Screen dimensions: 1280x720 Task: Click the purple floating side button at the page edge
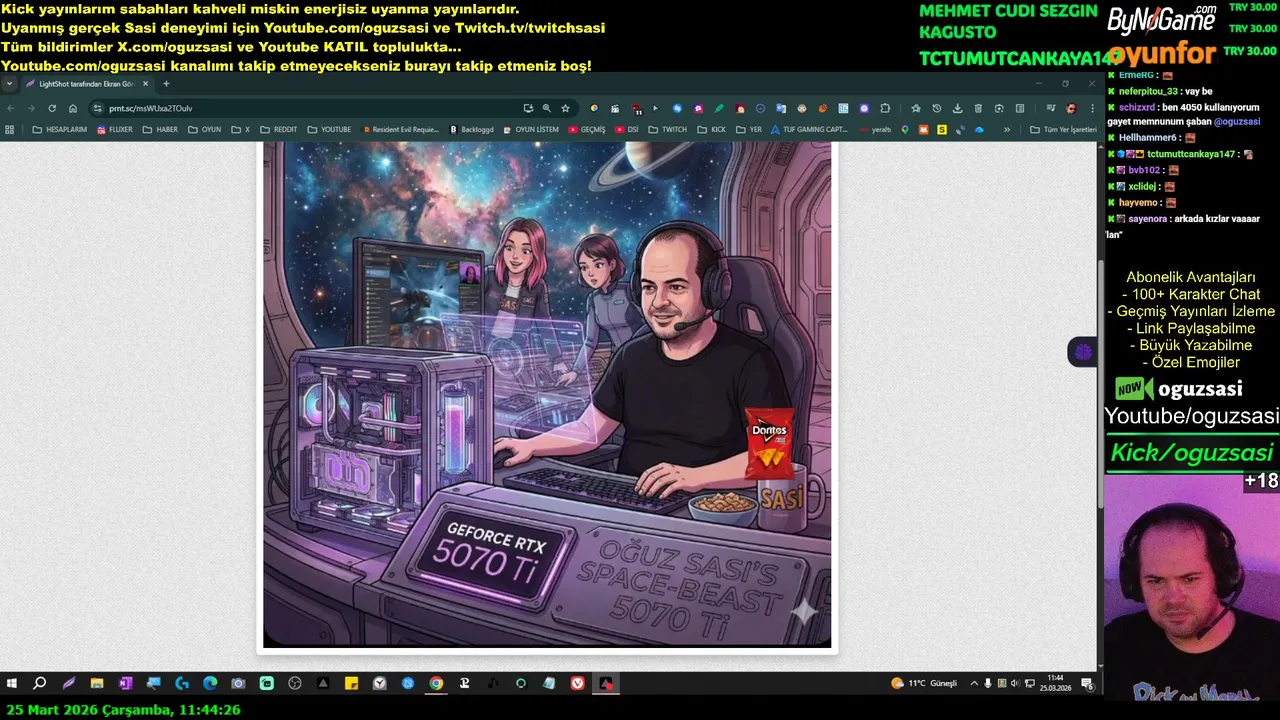pyautogui.click(x=1082, y=352)
